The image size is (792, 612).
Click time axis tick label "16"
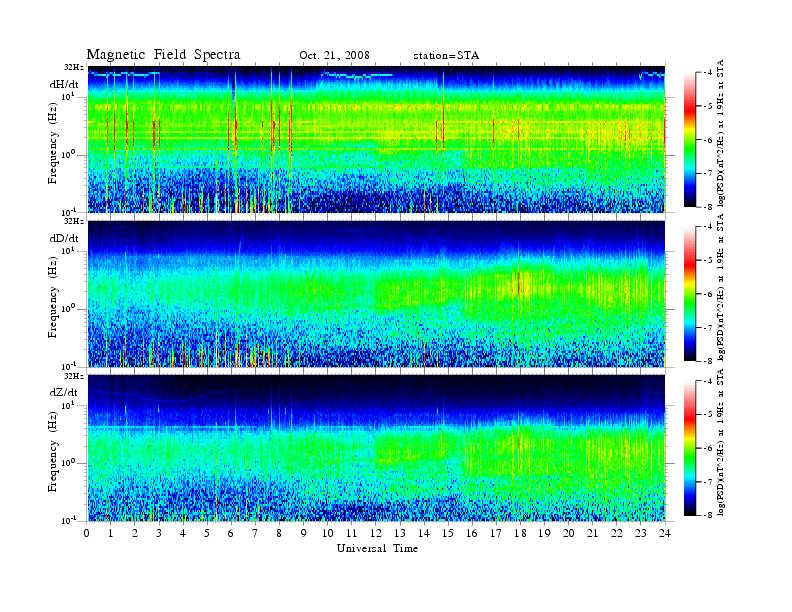[472, 533]
